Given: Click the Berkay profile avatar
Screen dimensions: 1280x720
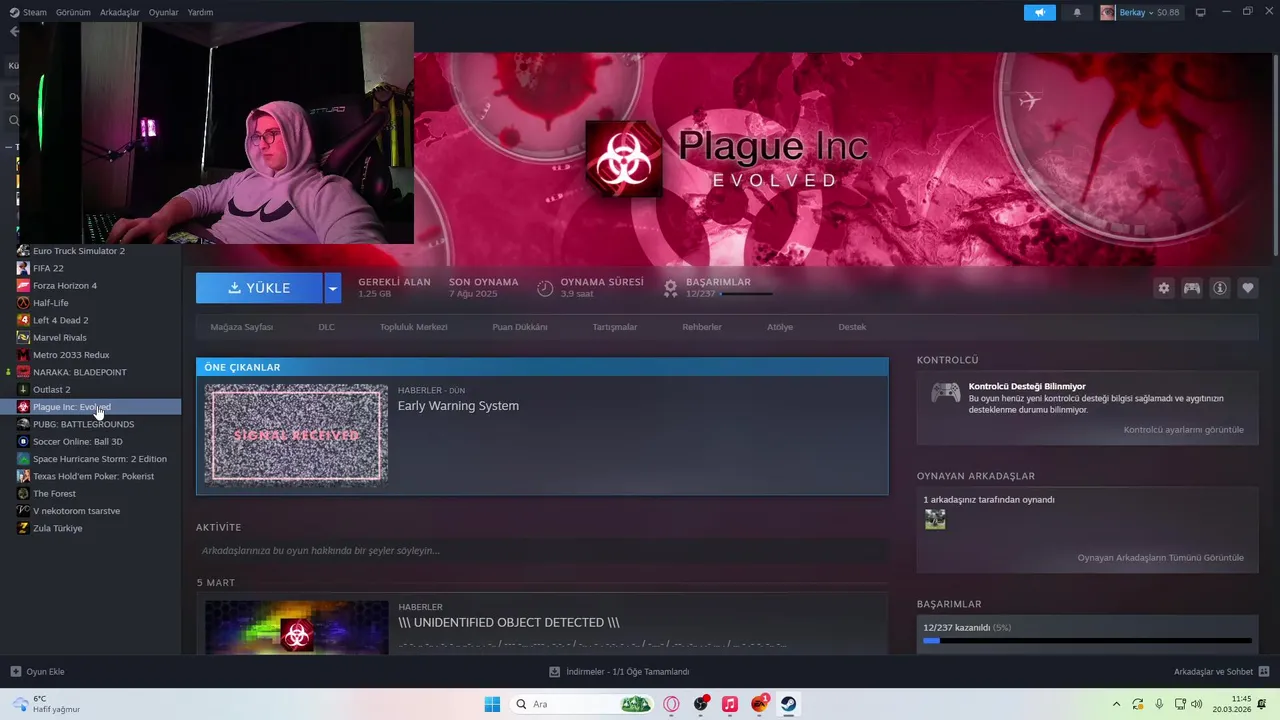Looking at the screenshot, I should [1108, 12].
